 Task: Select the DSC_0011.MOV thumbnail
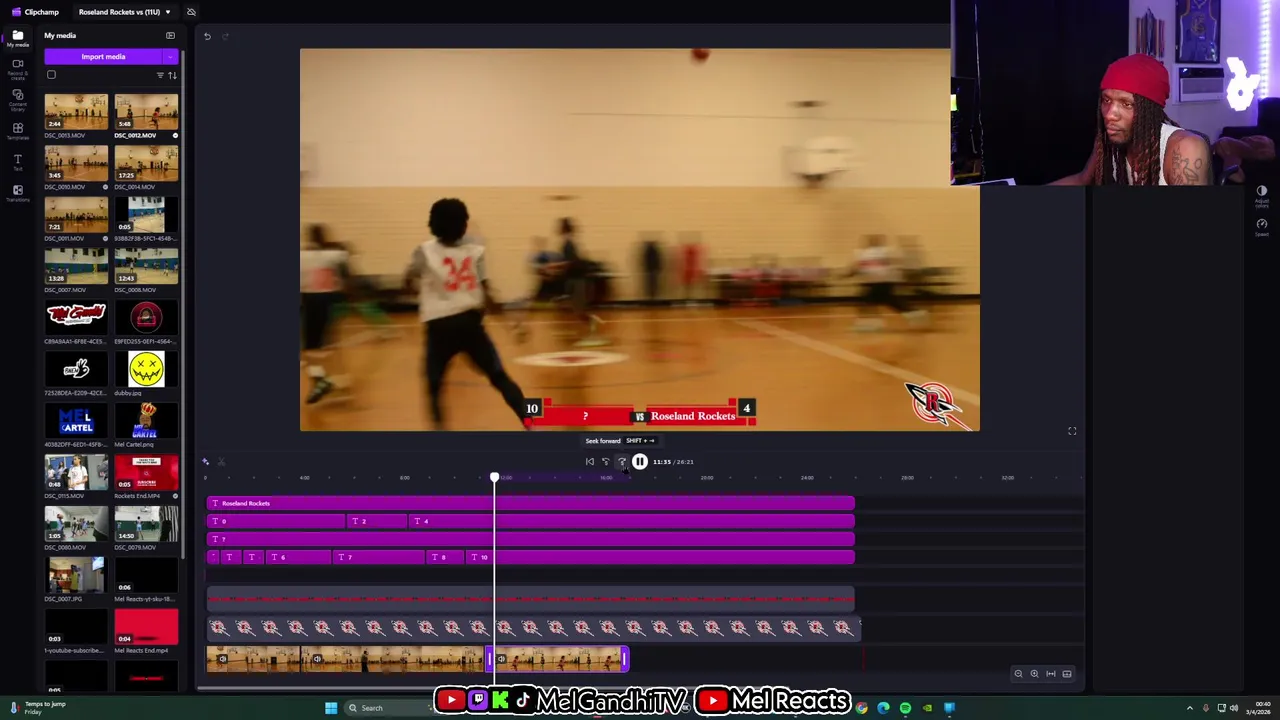click(76, 215)
